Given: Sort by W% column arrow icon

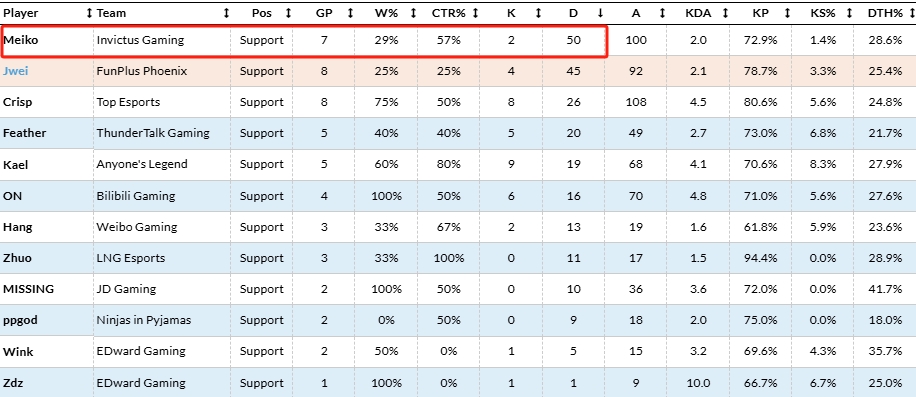Looking at the screenshot, I should [x=414, y=13].
